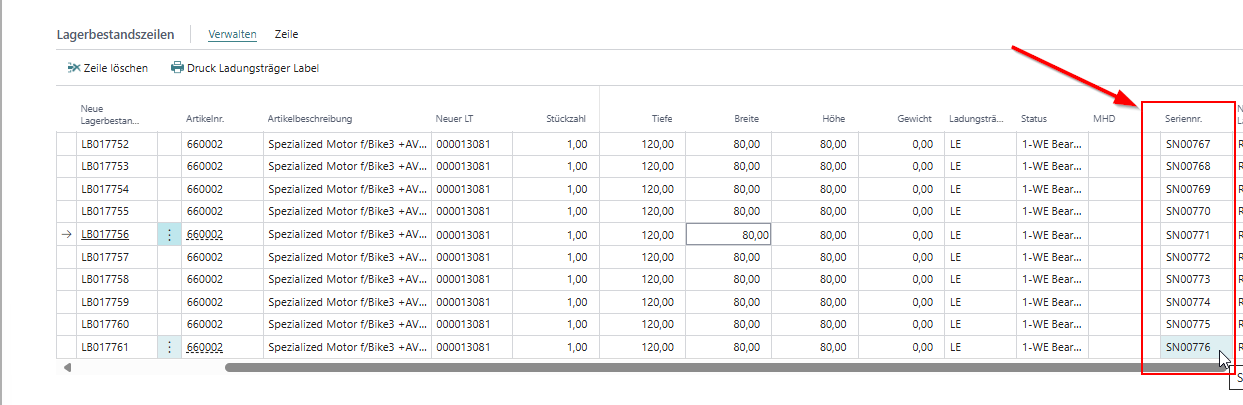
Task: Open the Status column header options
Action: point(1034,119)
